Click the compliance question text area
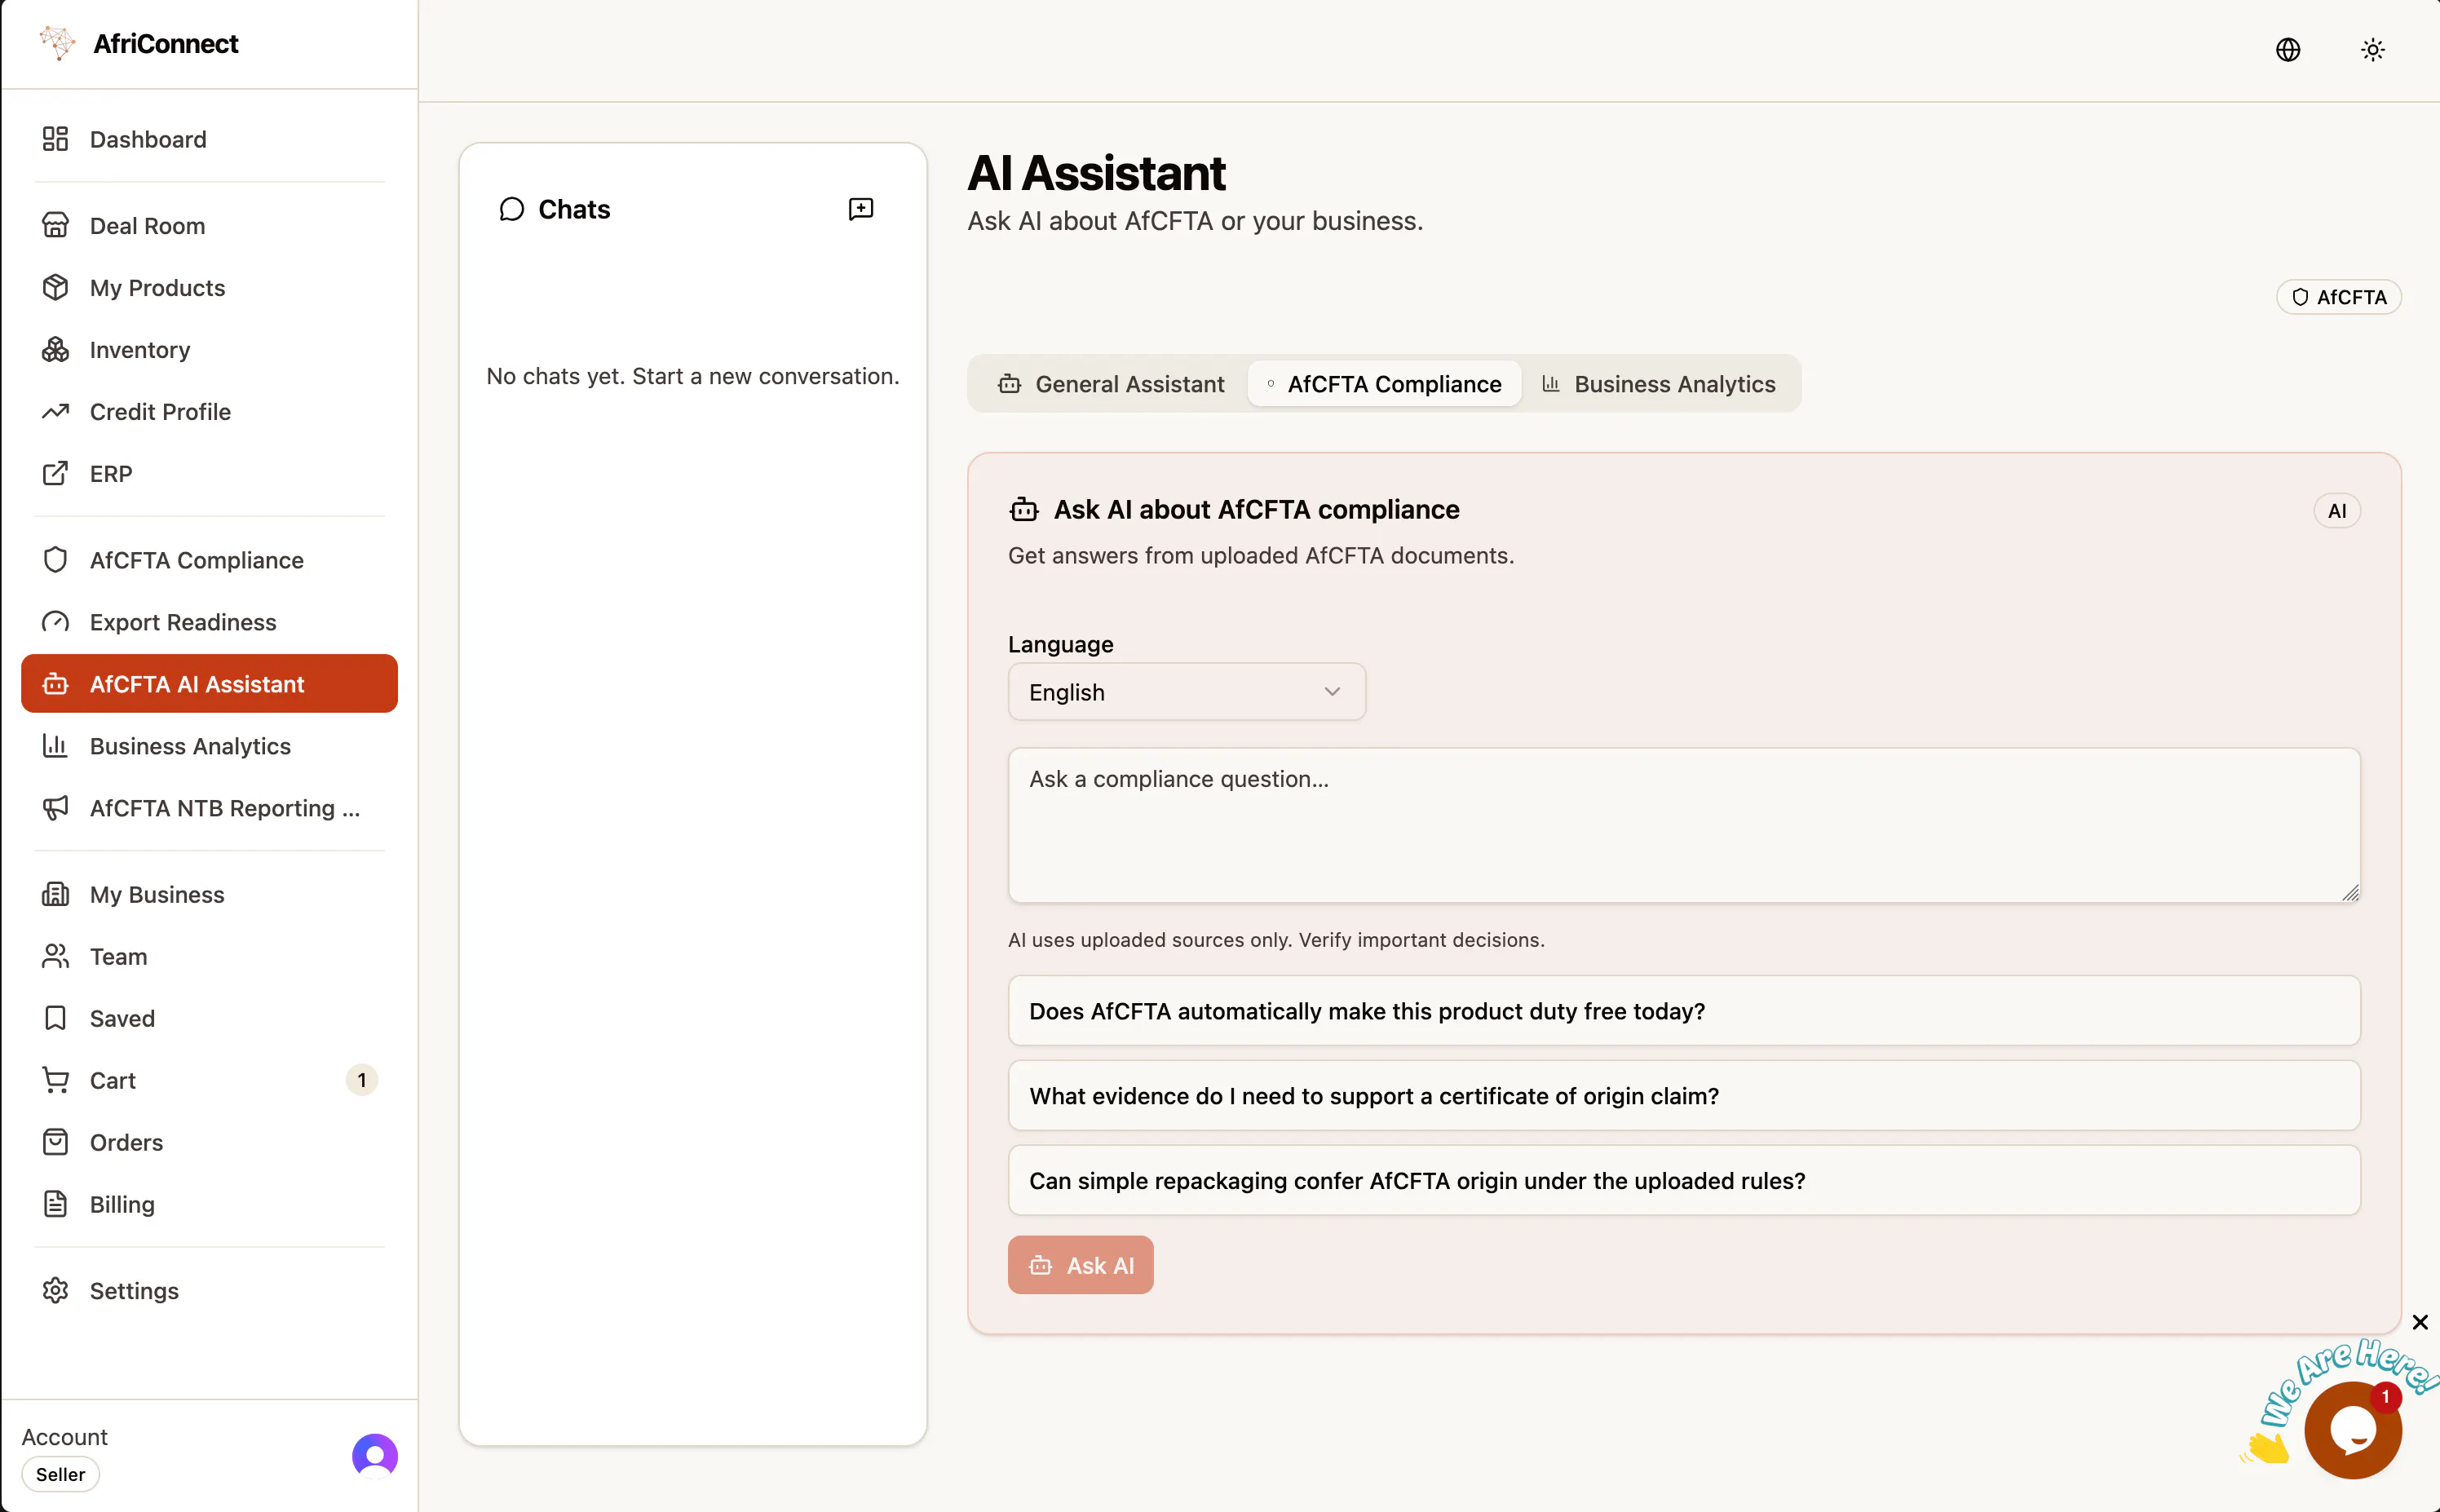 click(x=1684, y=826)
